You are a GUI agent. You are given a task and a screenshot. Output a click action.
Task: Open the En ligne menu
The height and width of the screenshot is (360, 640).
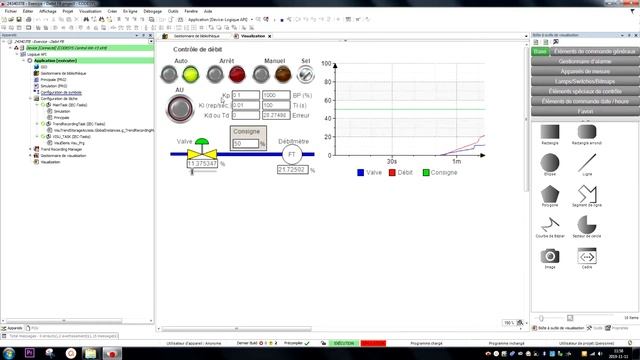[130, 11]
